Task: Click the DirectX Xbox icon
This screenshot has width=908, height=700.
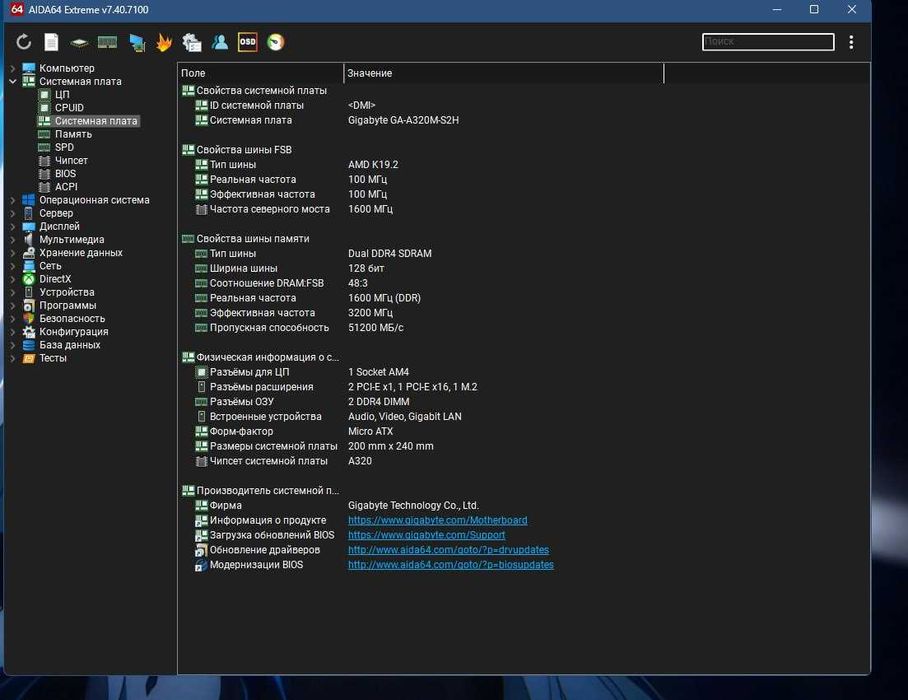Action: coord(28,279)
